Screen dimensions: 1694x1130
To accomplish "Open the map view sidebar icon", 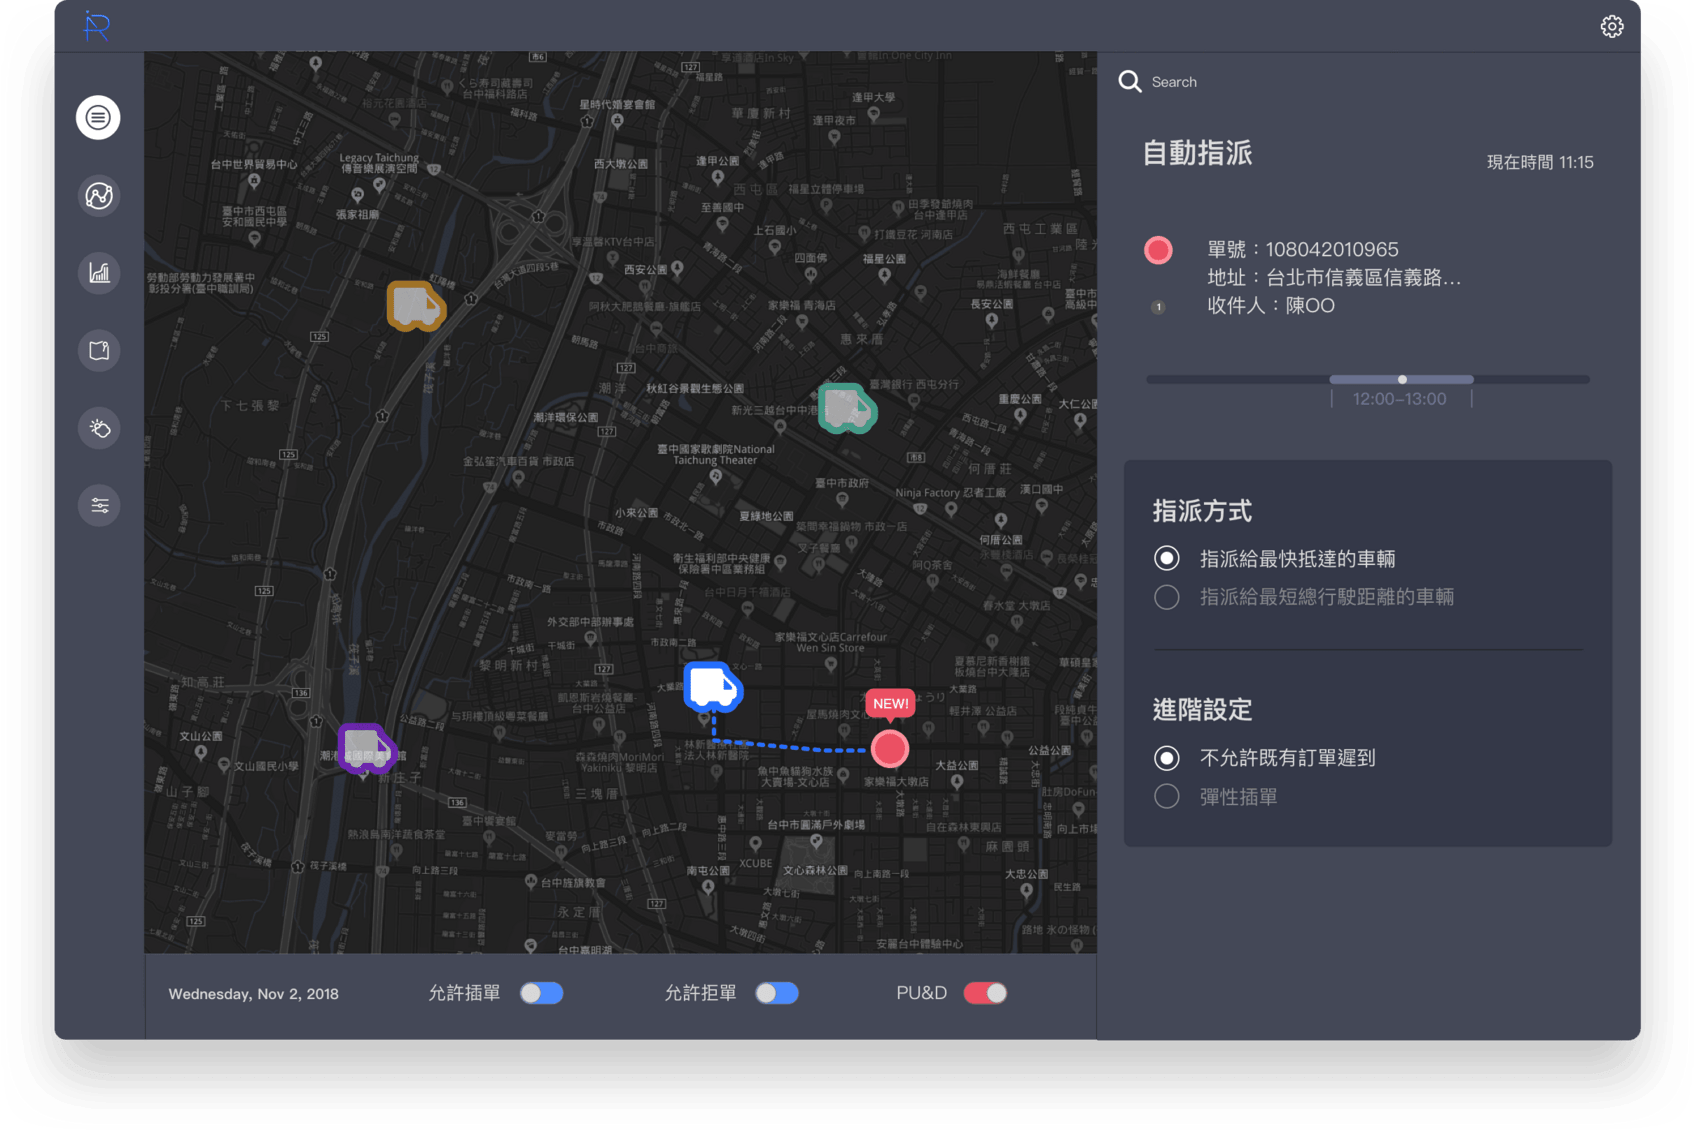I will click(98, 350).
